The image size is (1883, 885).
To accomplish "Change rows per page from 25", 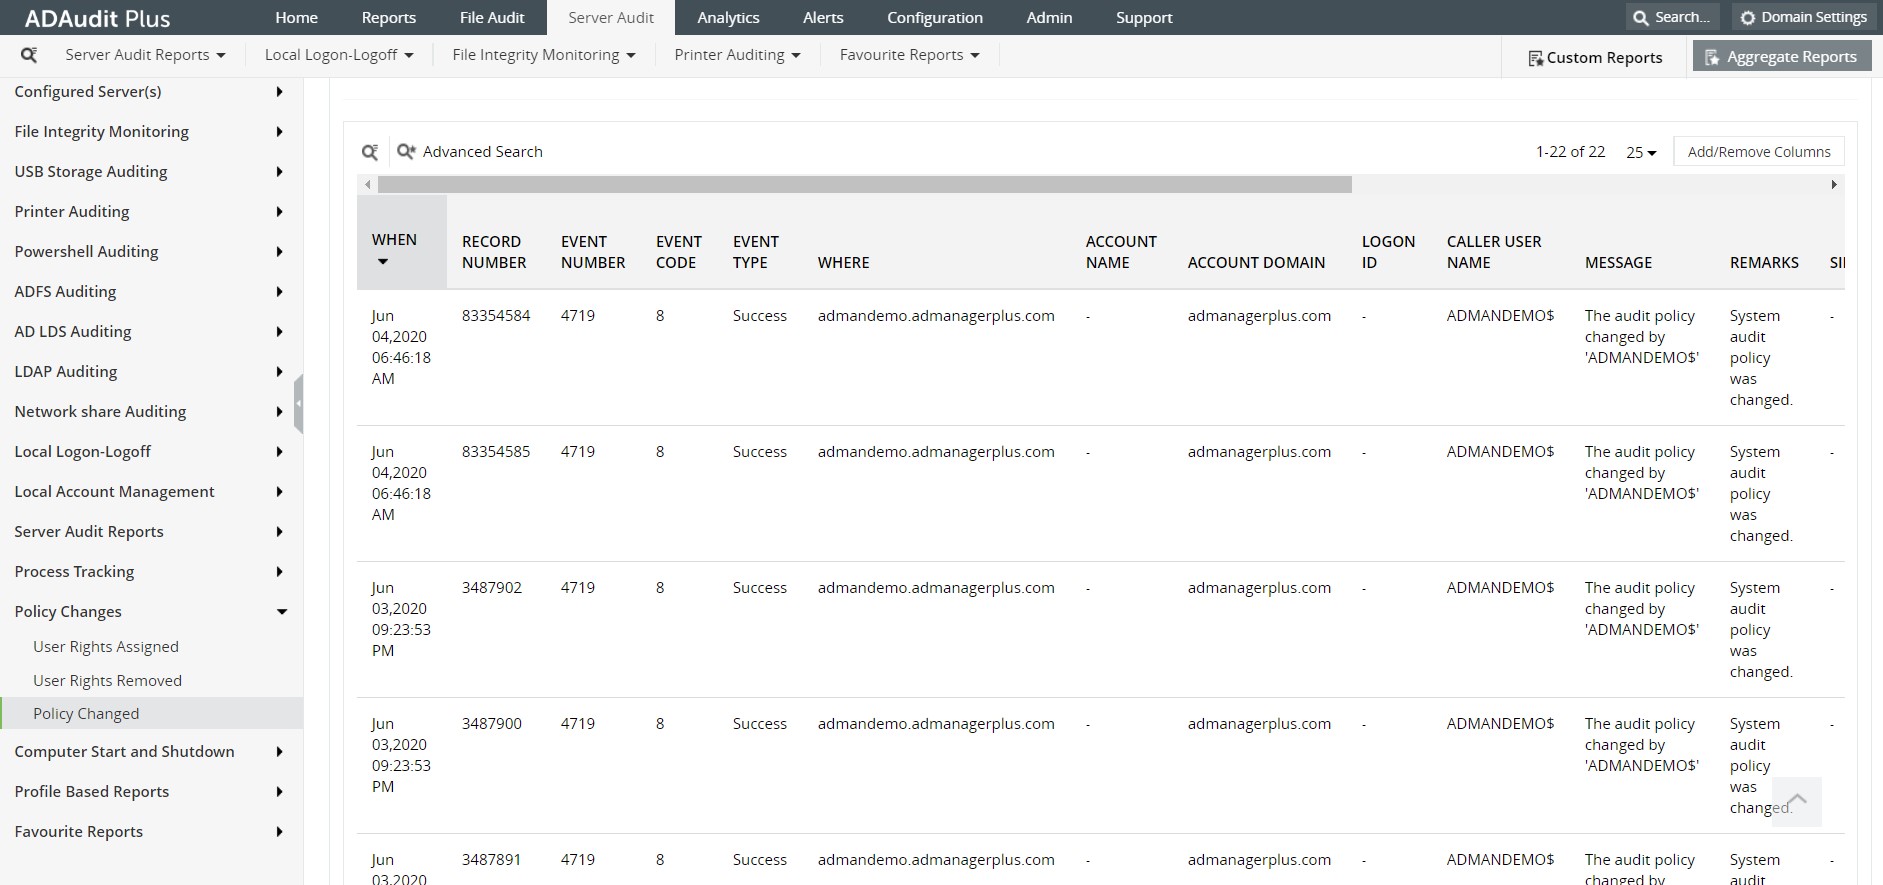I will tap(1641, 152).
